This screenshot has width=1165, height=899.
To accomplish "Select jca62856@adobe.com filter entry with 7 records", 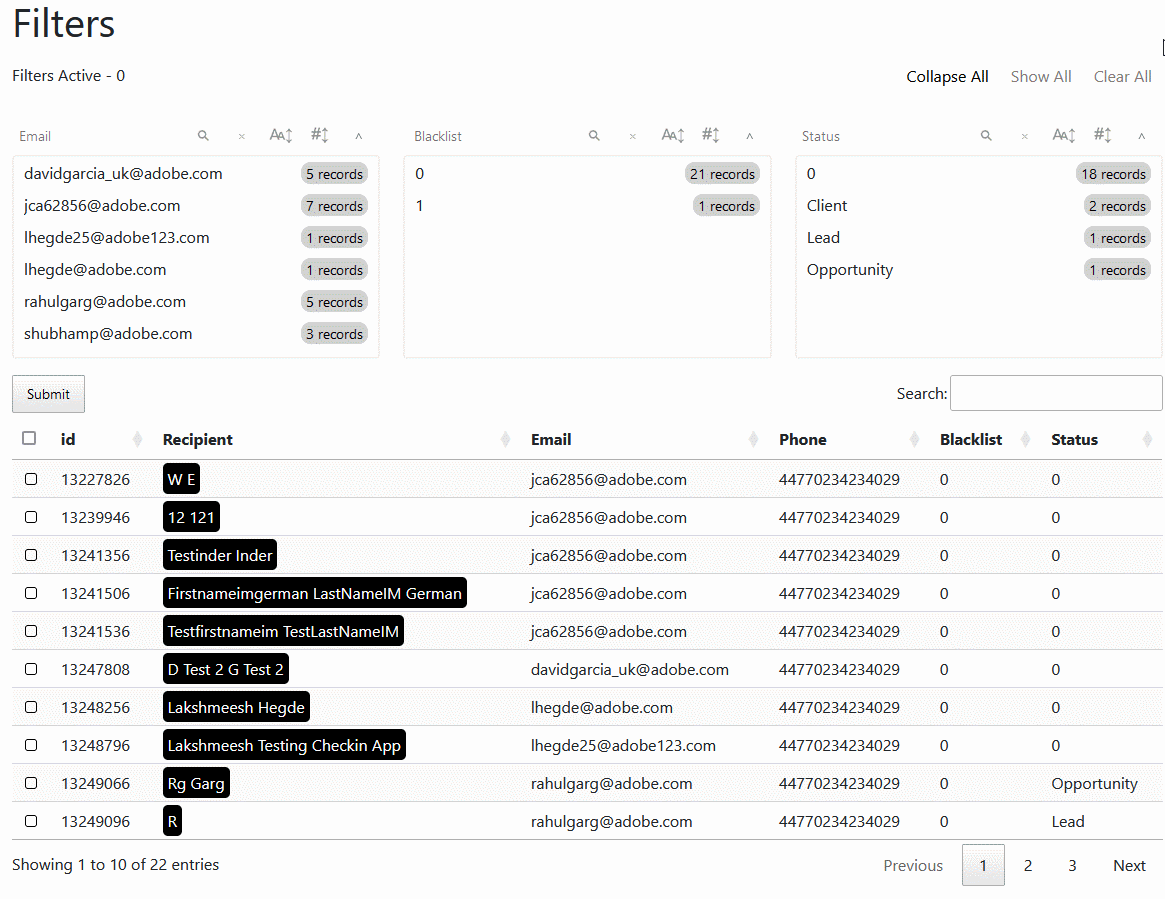I will (195, 206).
